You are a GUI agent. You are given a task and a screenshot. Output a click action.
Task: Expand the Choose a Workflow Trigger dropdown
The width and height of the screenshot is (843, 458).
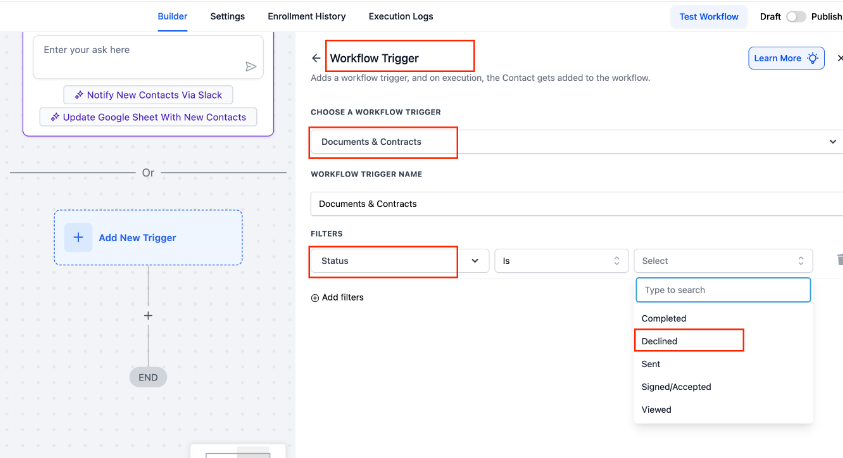point(832,142)
